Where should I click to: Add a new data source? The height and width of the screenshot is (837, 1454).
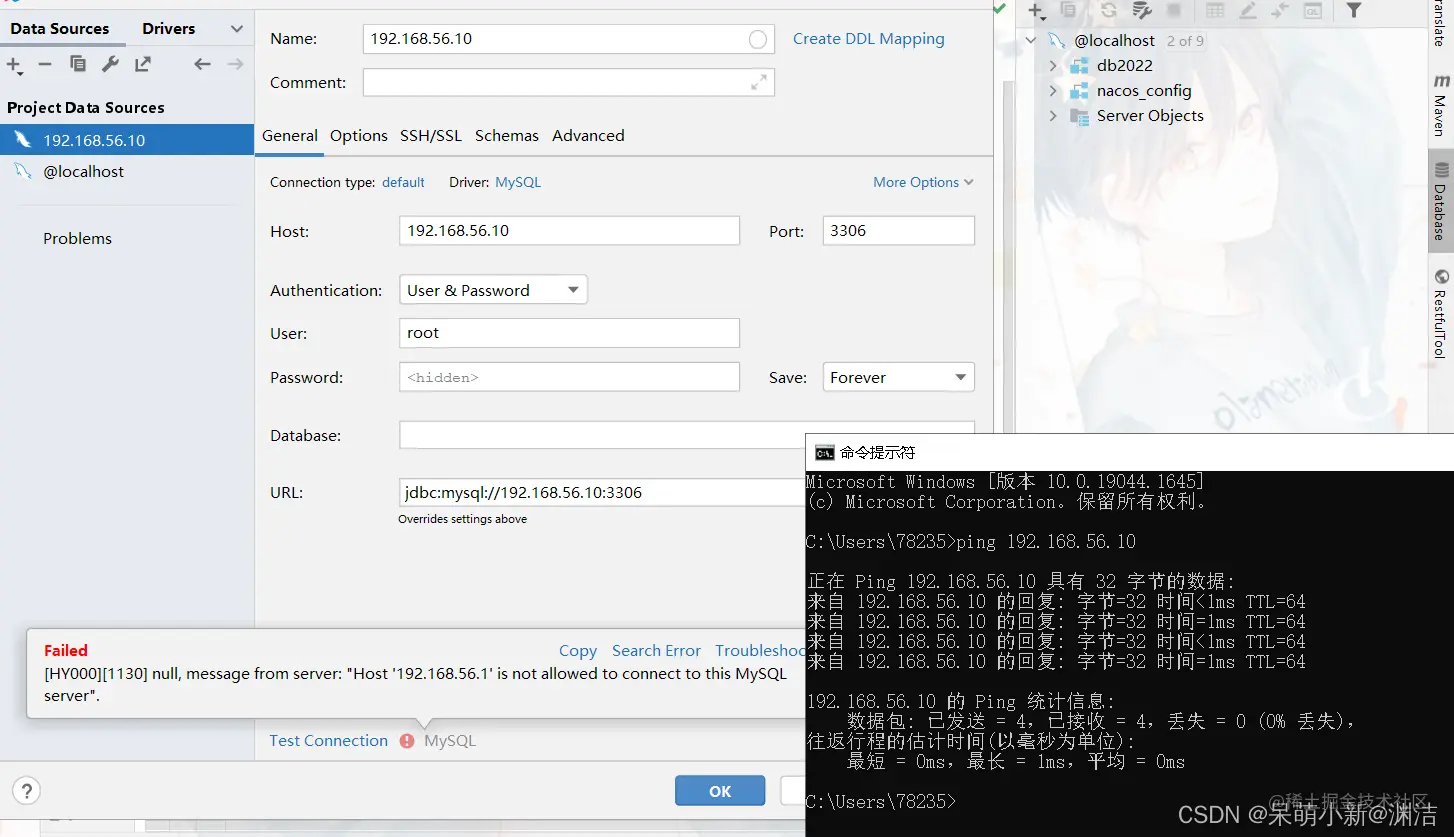[15, 64]
